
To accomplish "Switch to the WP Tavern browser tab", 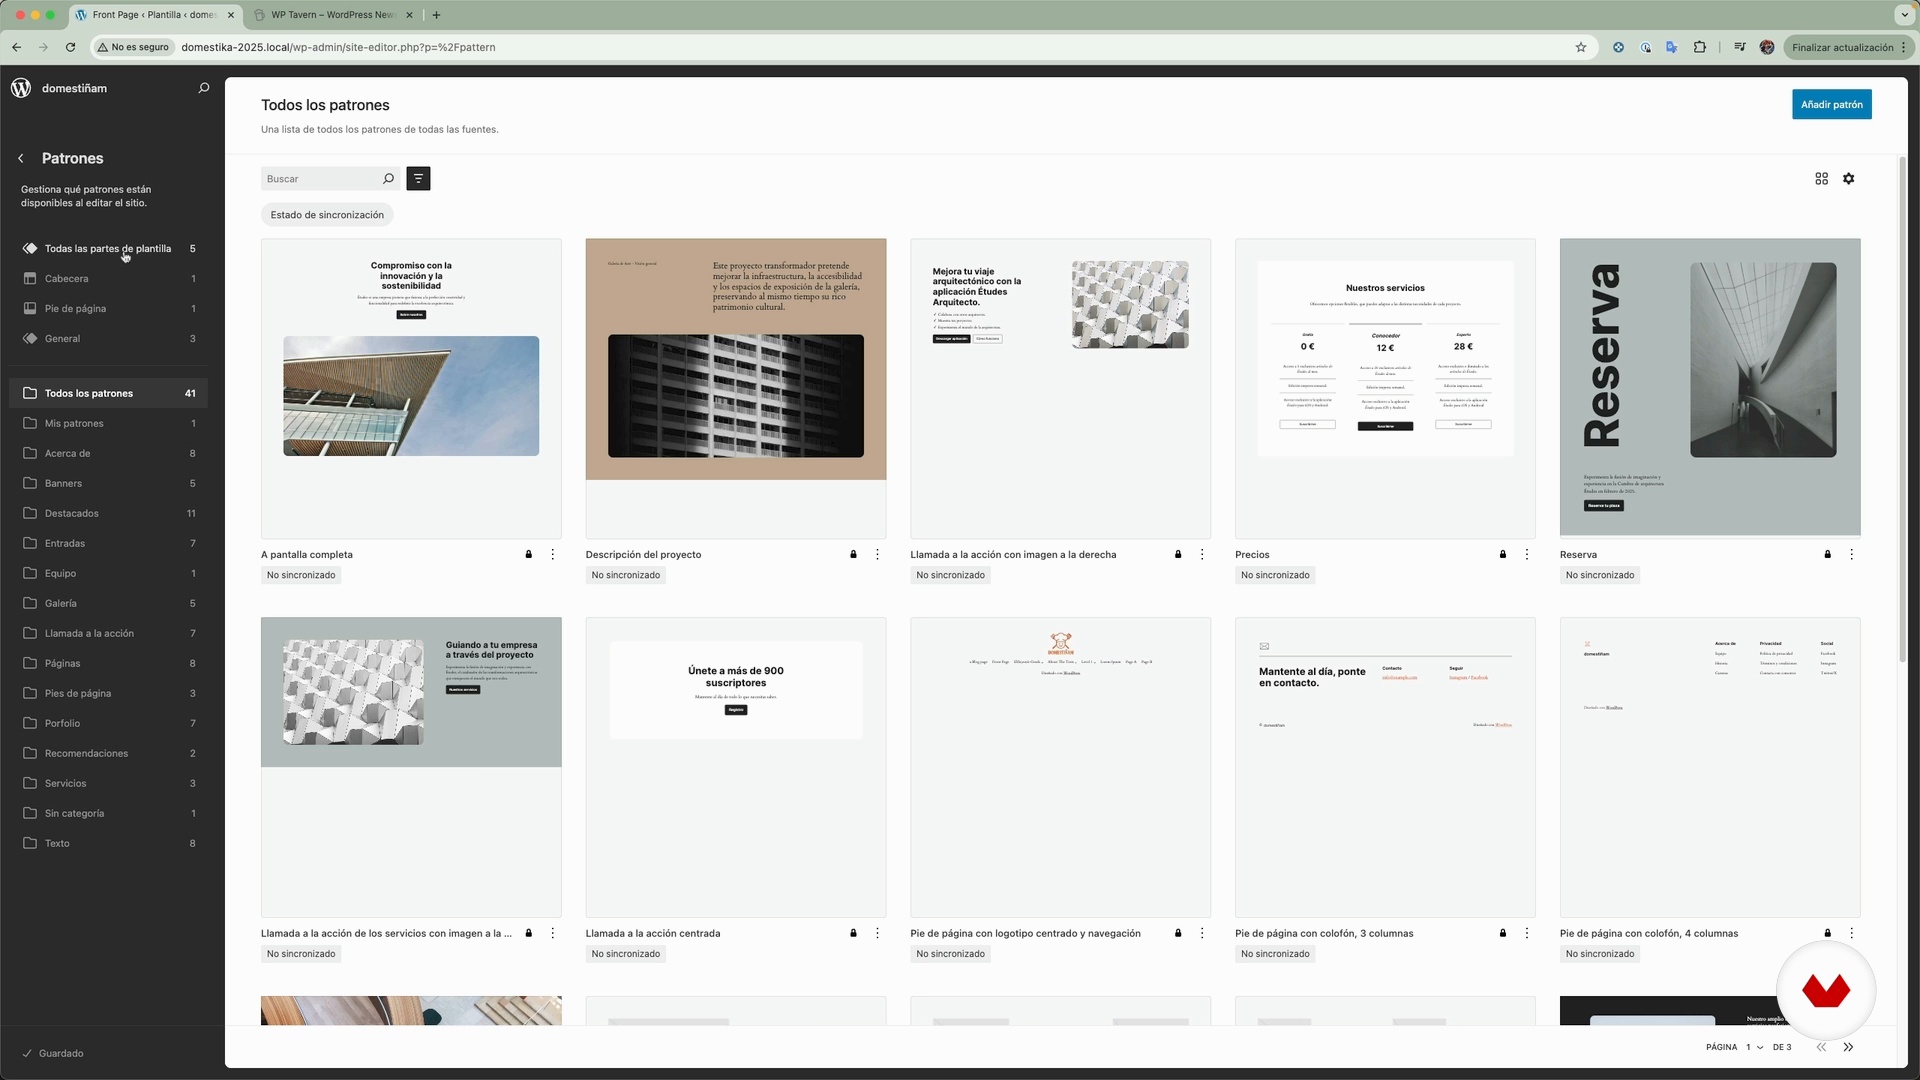I will [333, 15].
